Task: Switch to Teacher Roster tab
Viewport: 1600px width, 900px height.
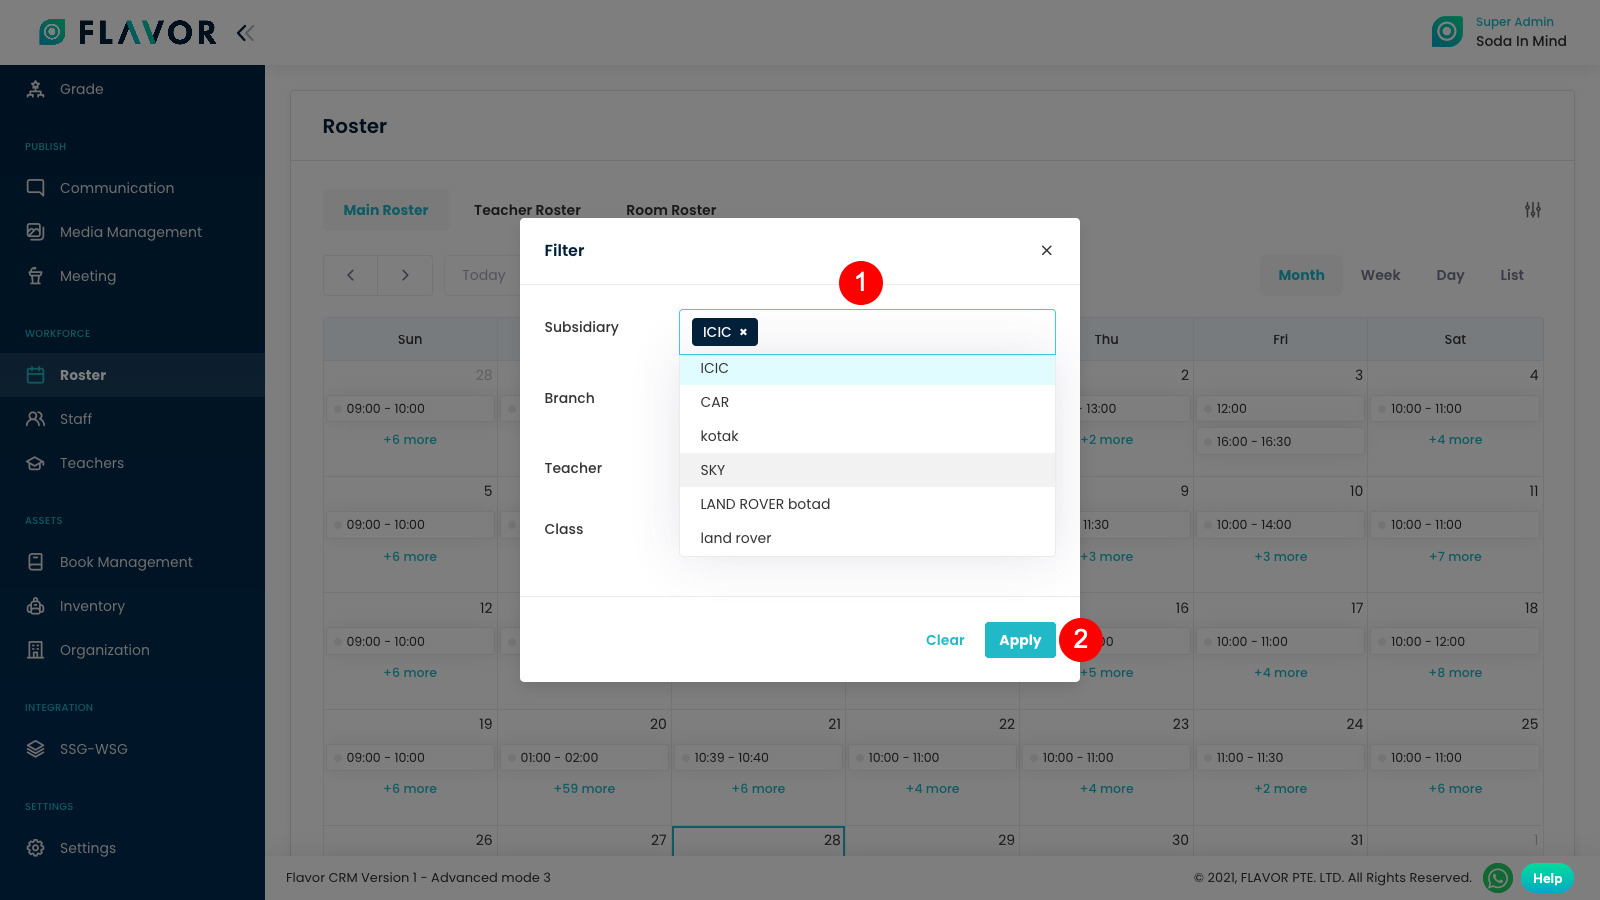Action: coord(527,210)
